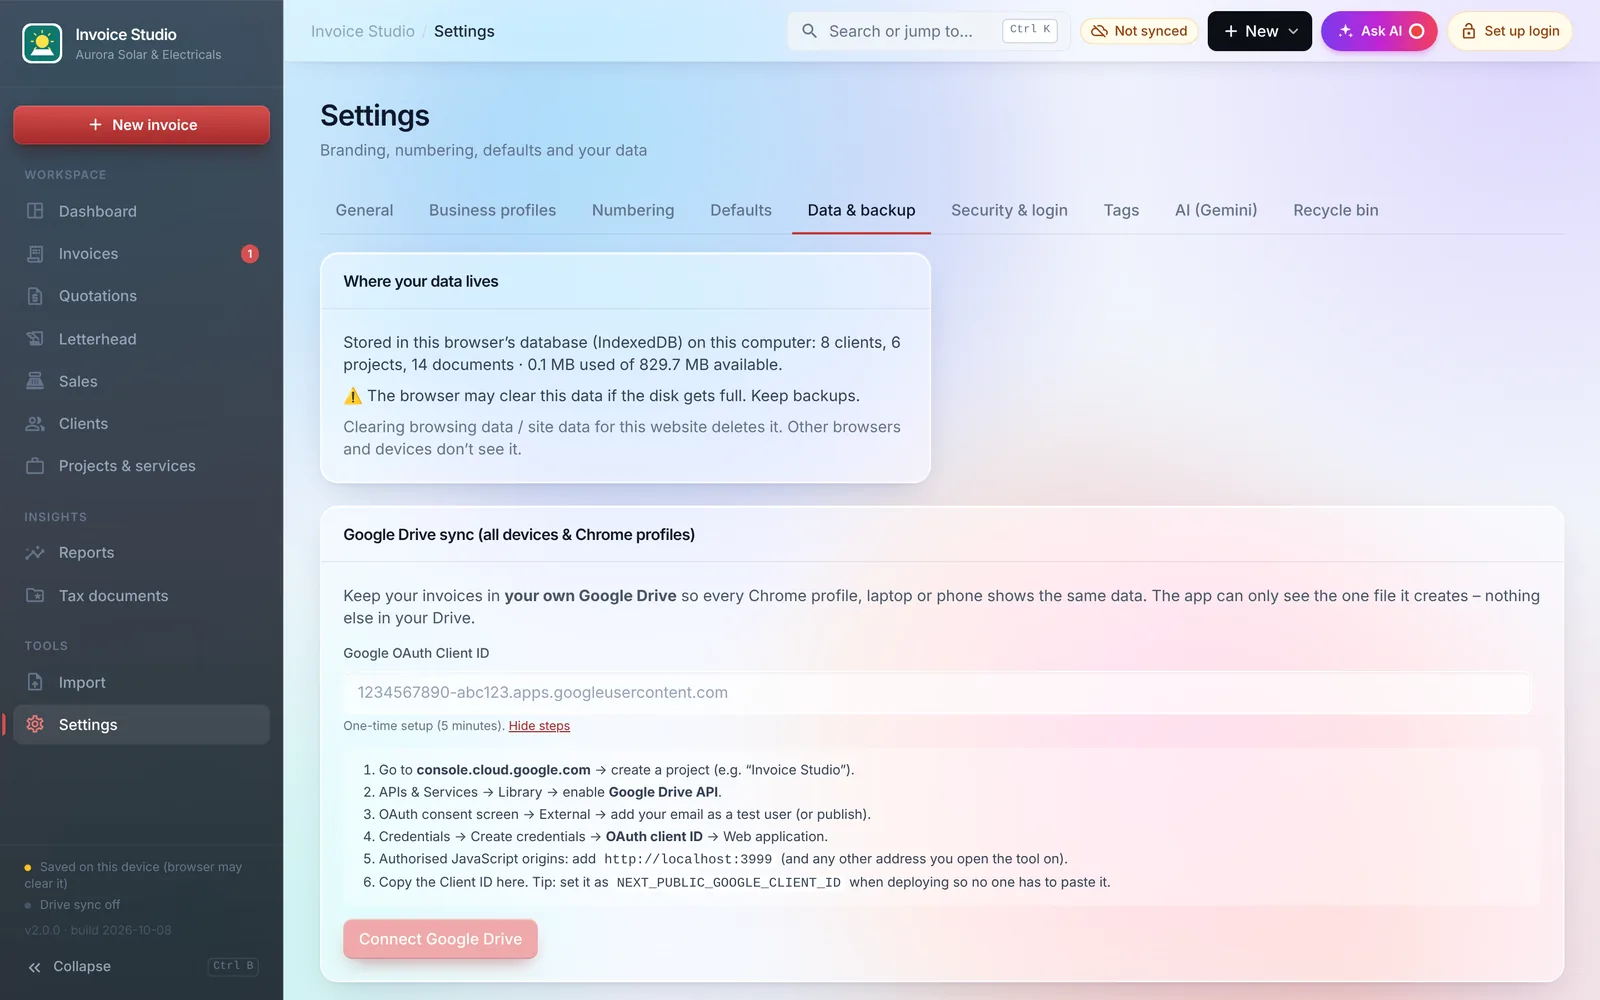Open Dashboard from the sidebar
The image size is (1600, 1000).
click(141, 211)
